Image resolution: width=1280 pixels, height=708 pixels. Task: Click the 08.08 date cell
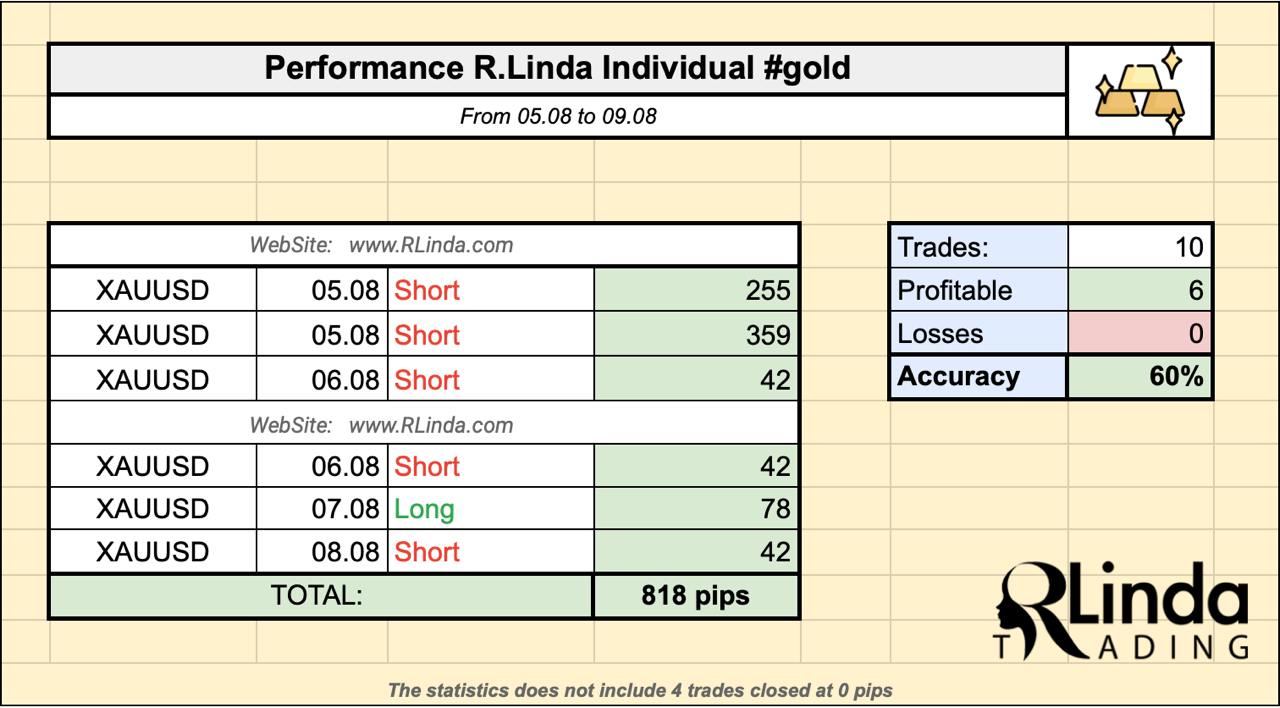pos(322,552)
